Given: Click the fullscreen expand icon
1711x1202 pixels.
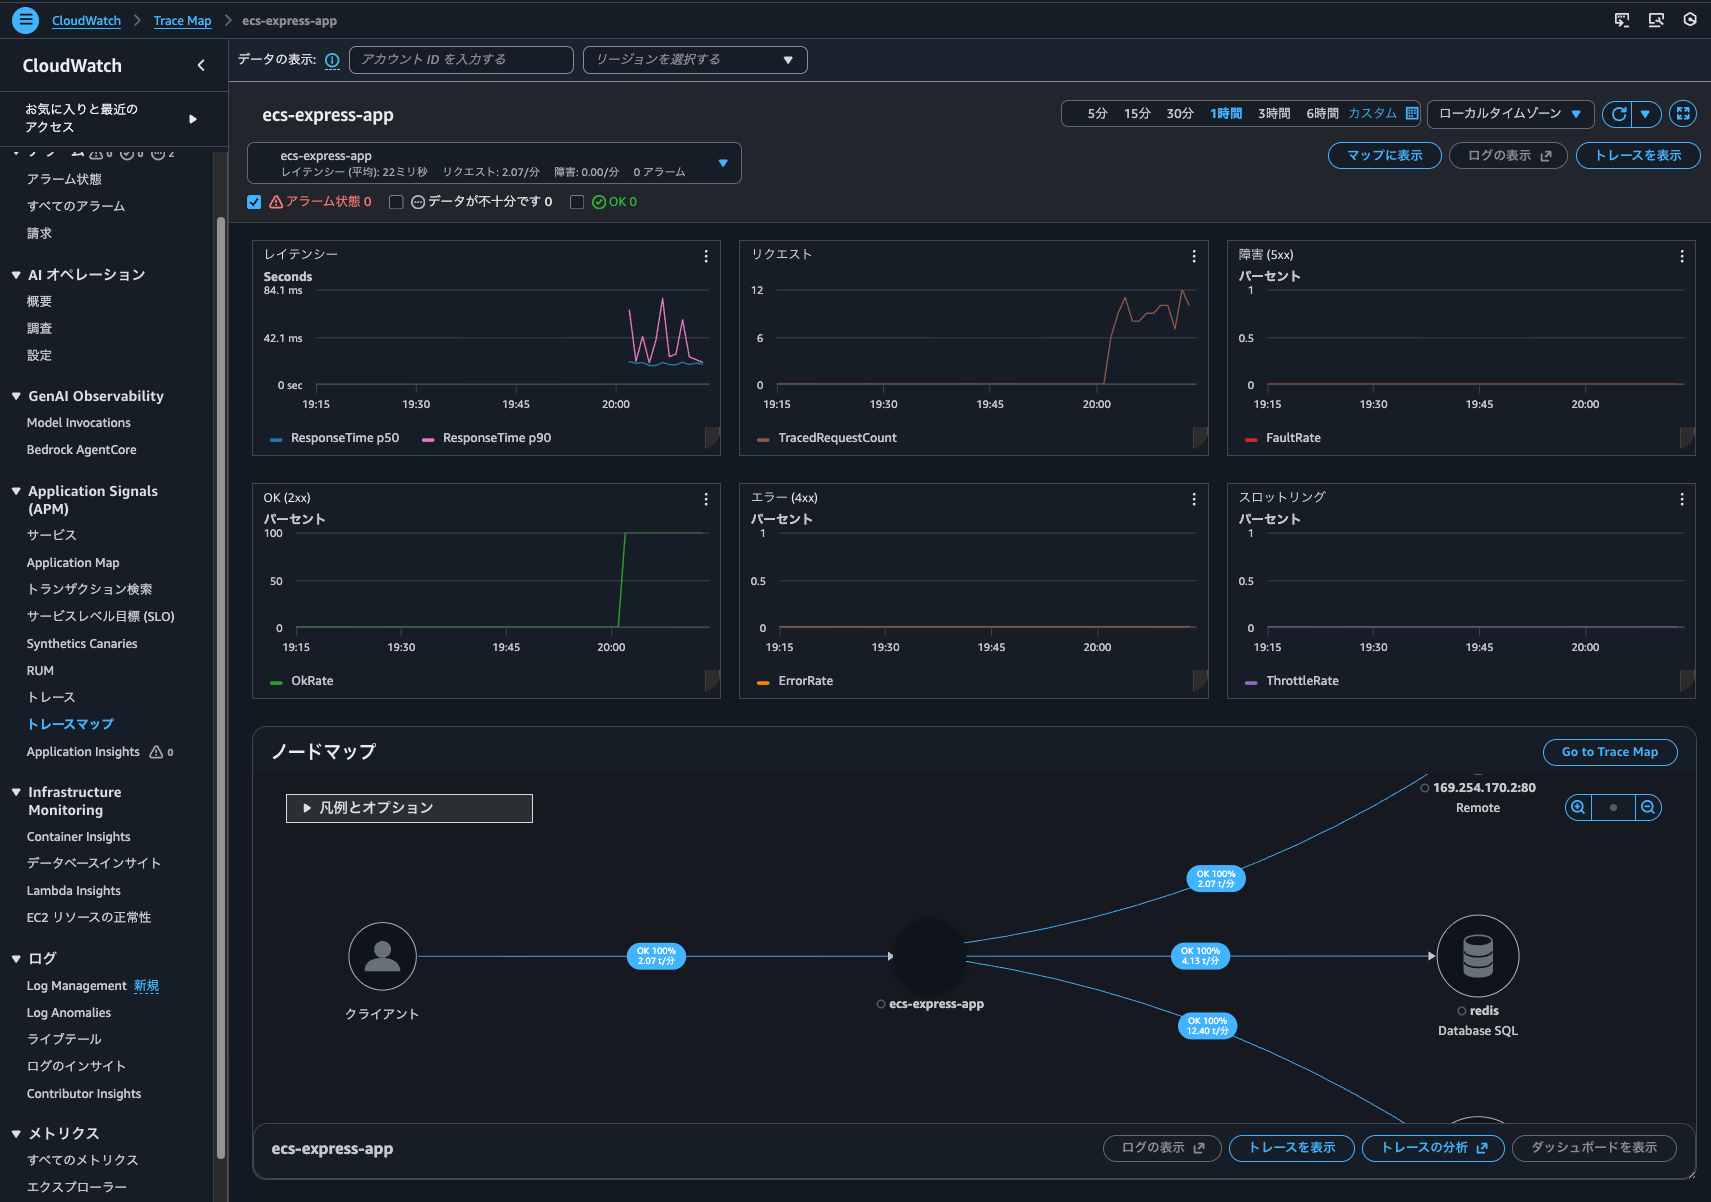Looking at the screenshot, I should pyautogui.click(x=1683, y=114).
